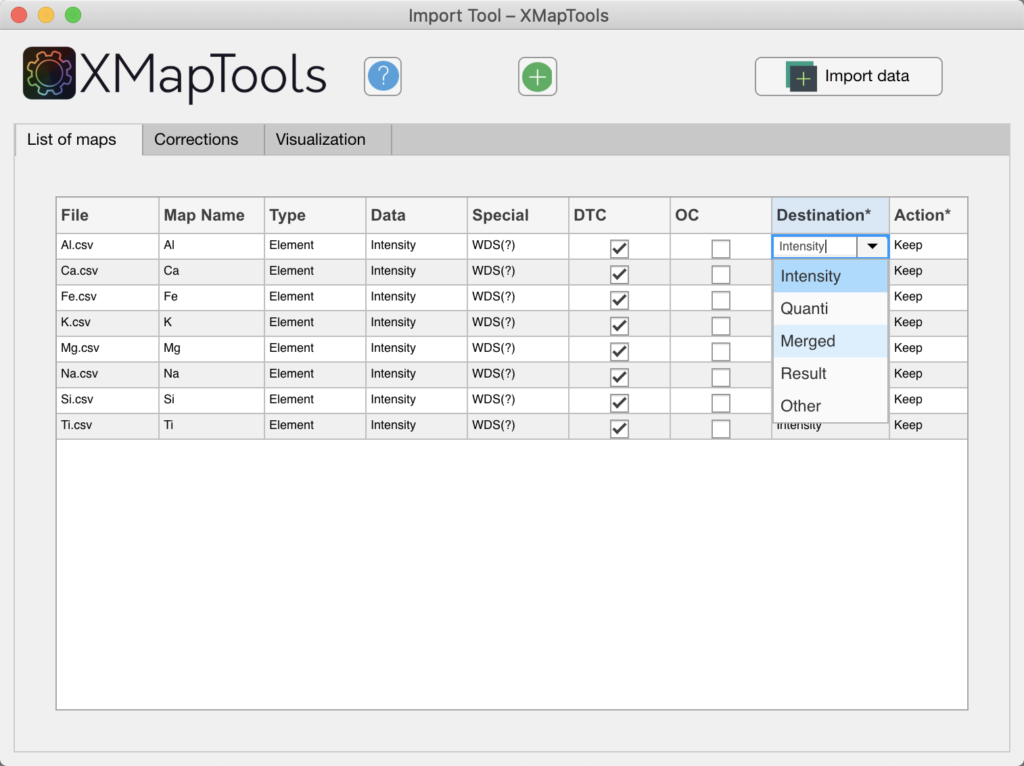
Task: Click the Special cell WDS(?) for Na.csv
Action: point(518,374)
